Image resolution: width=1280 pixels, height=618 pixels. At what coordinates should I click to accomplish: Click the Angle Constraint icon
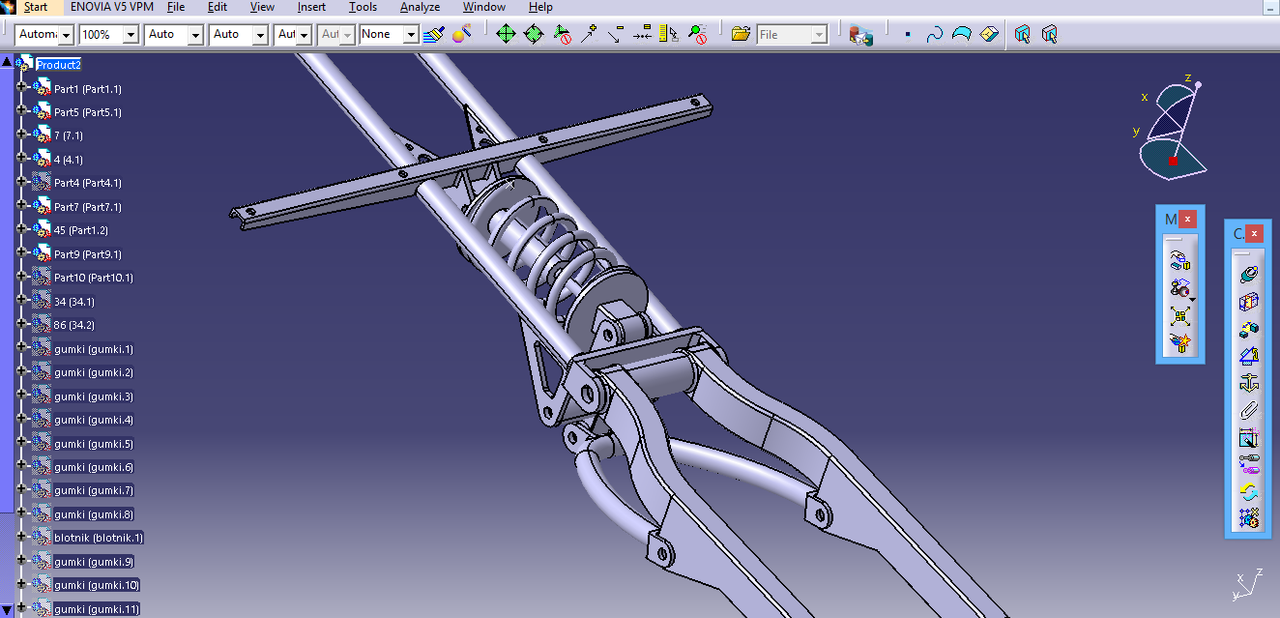pyautogui.click(x=1248, y=355)
